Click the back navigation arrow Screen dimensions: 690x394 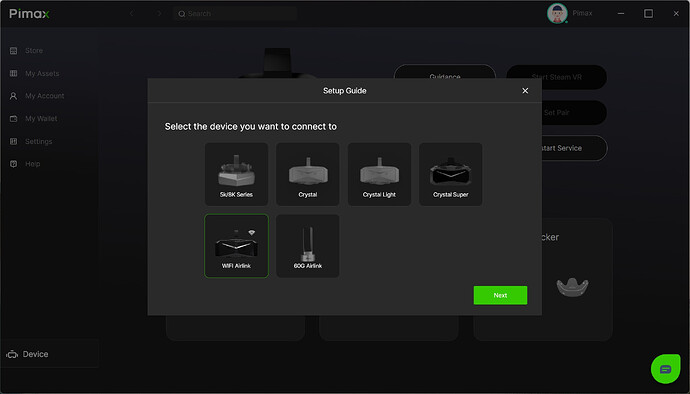click(132, 14)
